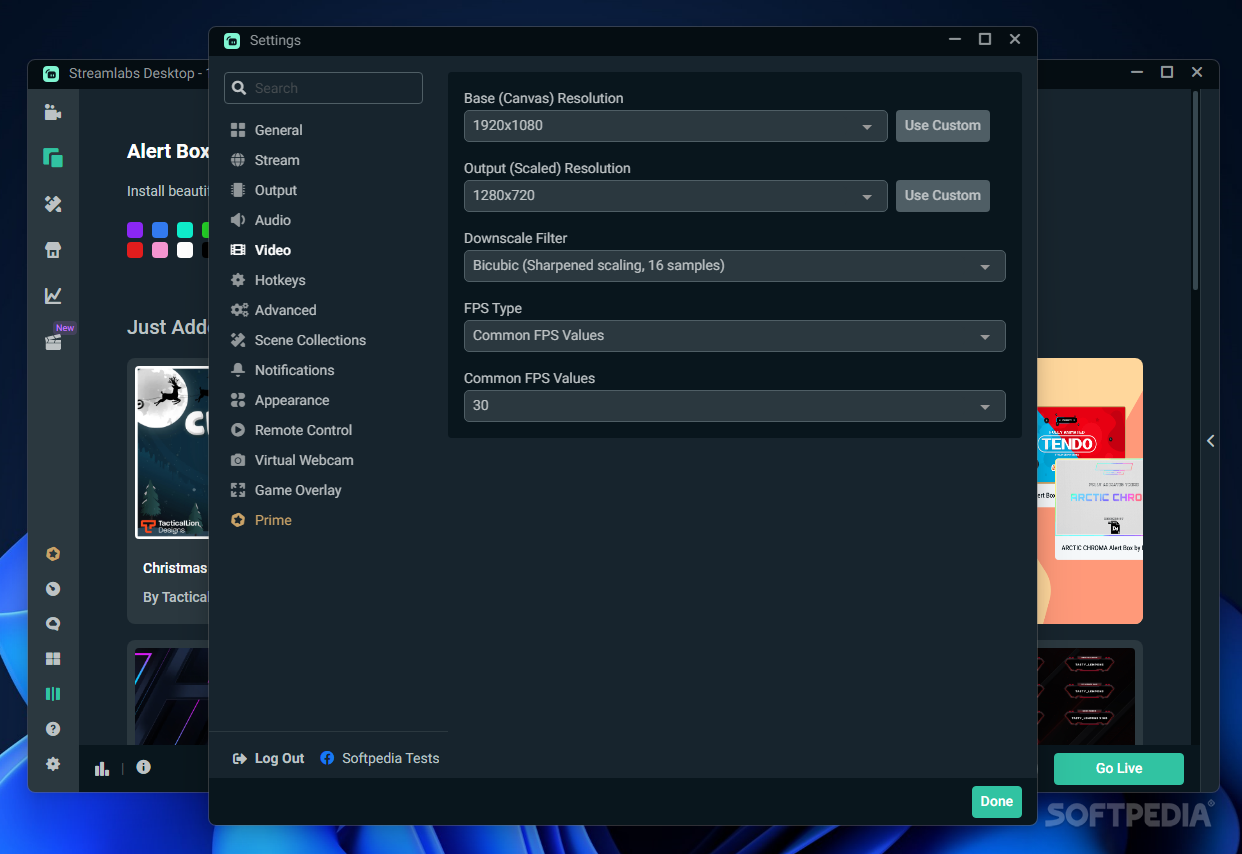The width and height of the screenshot is (1242, 854).
Task: Show performance stats bar chart icon
Action: [x=102, y=768]
